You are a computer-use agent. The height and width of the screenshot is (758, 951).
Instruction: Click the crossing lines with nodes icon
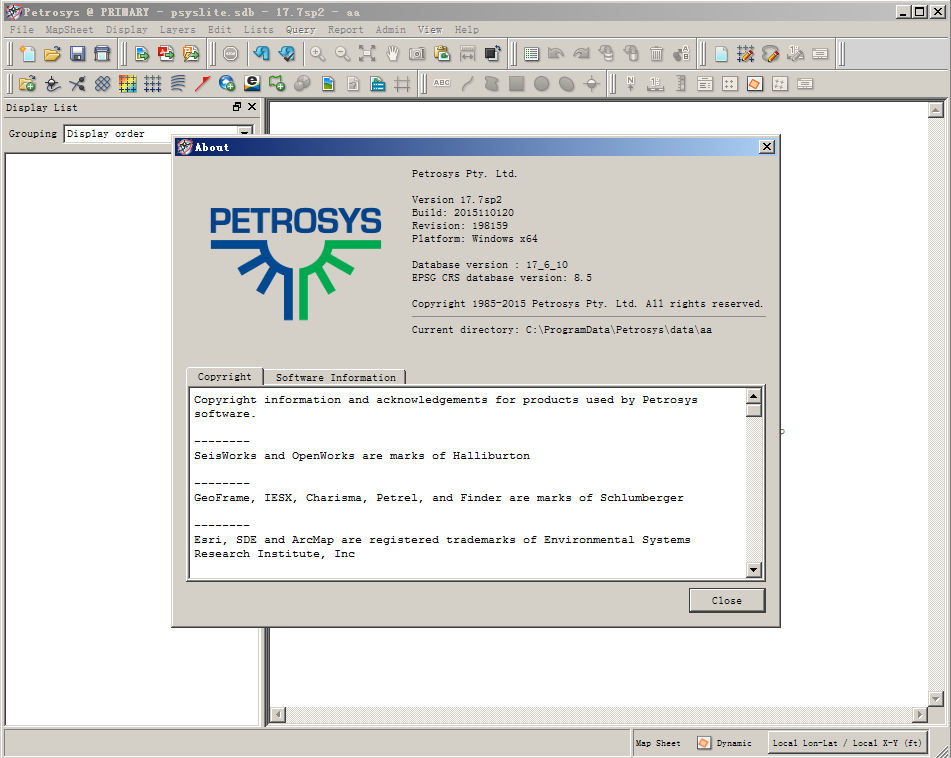[x=77, y=84]
